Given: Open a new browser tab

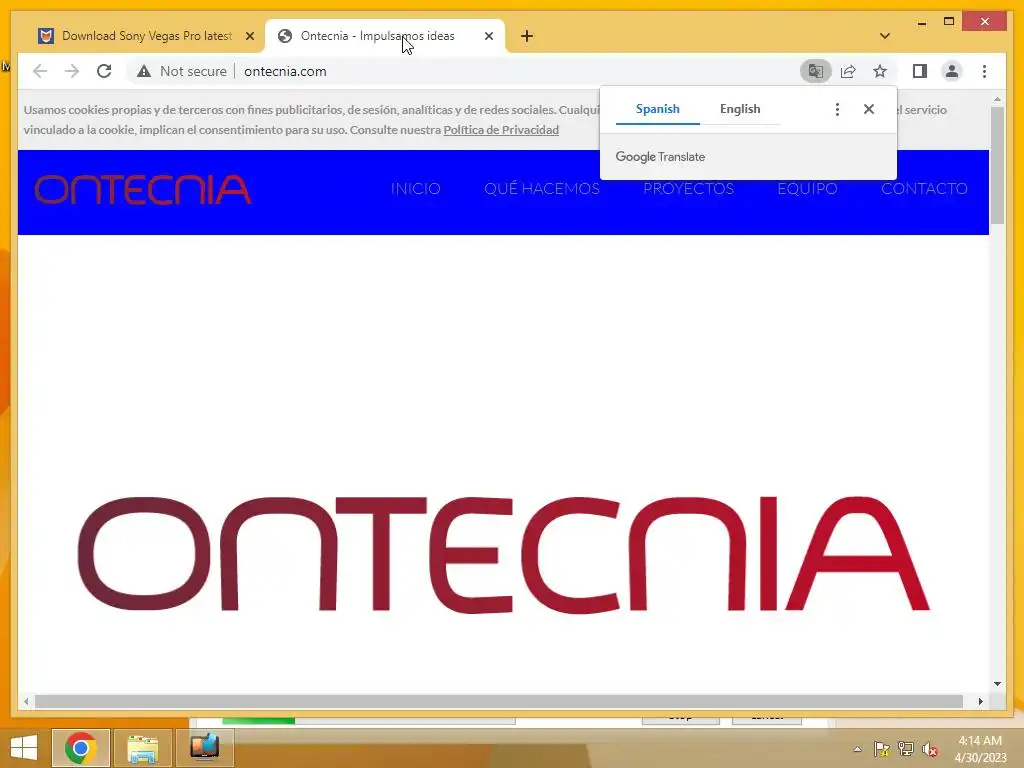Looking at the screenshot, I should pos(527,36).
